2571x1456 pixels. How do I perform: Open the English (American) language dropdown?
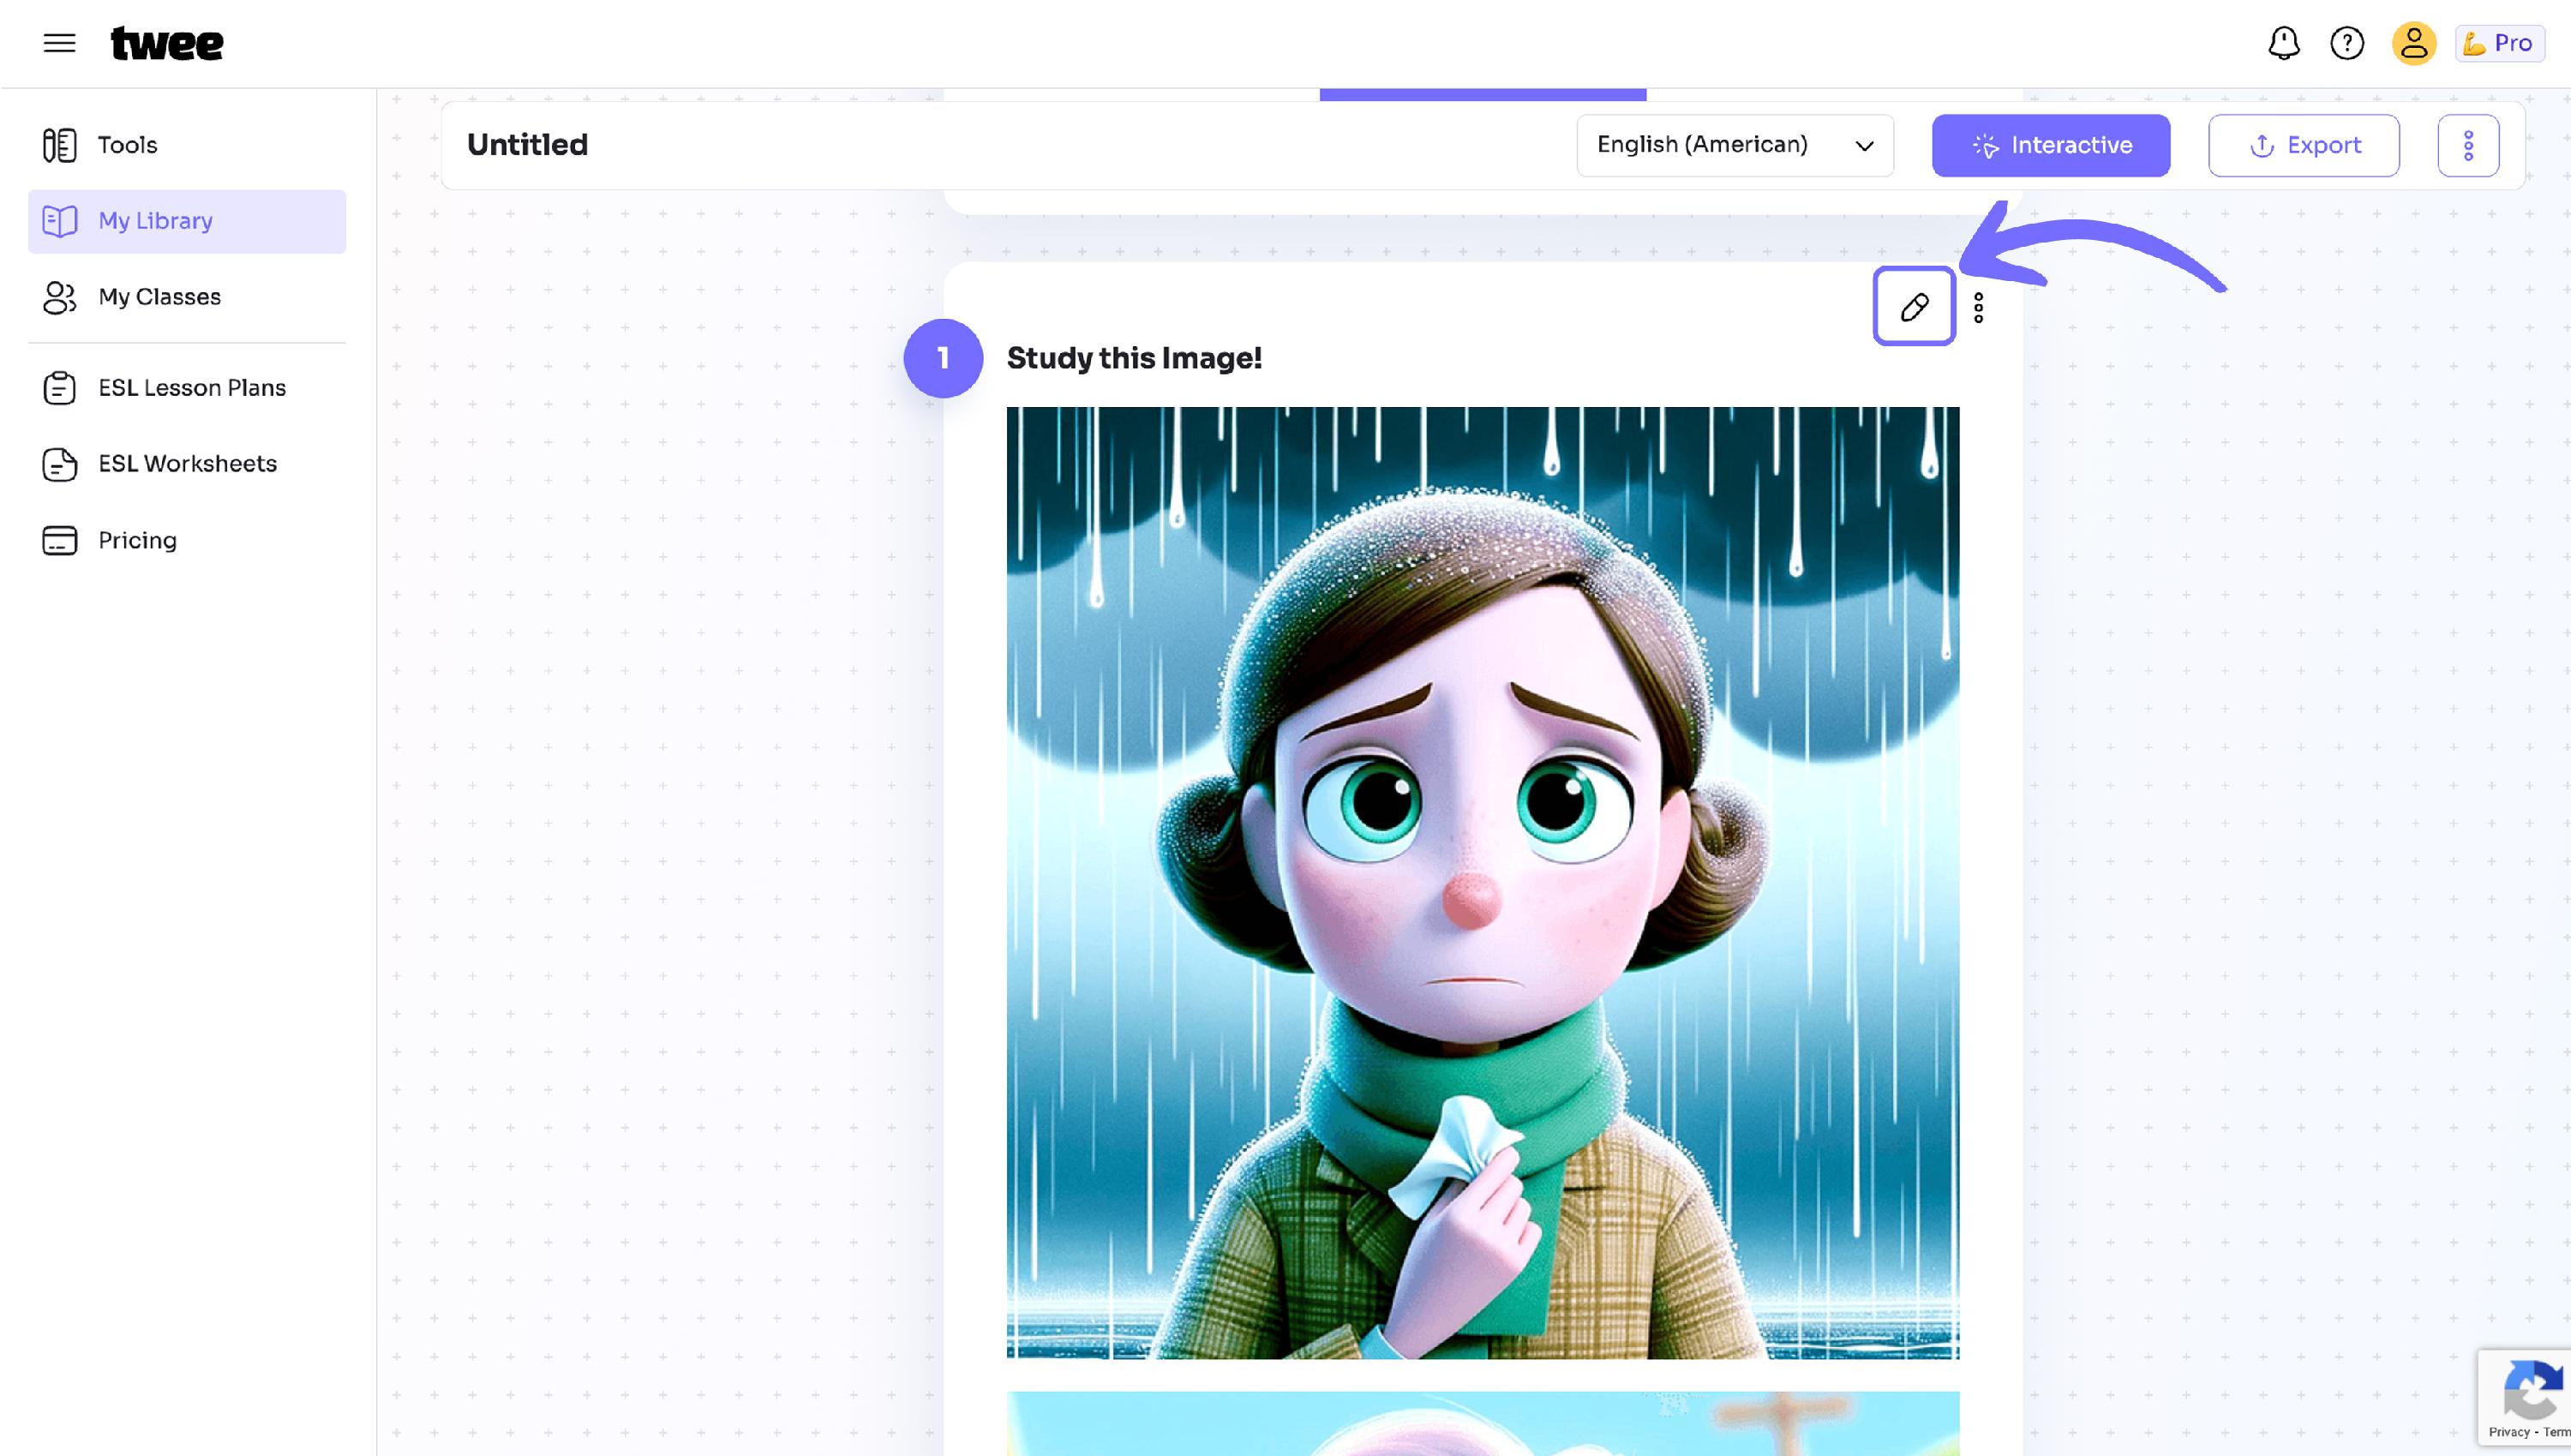1735,145
